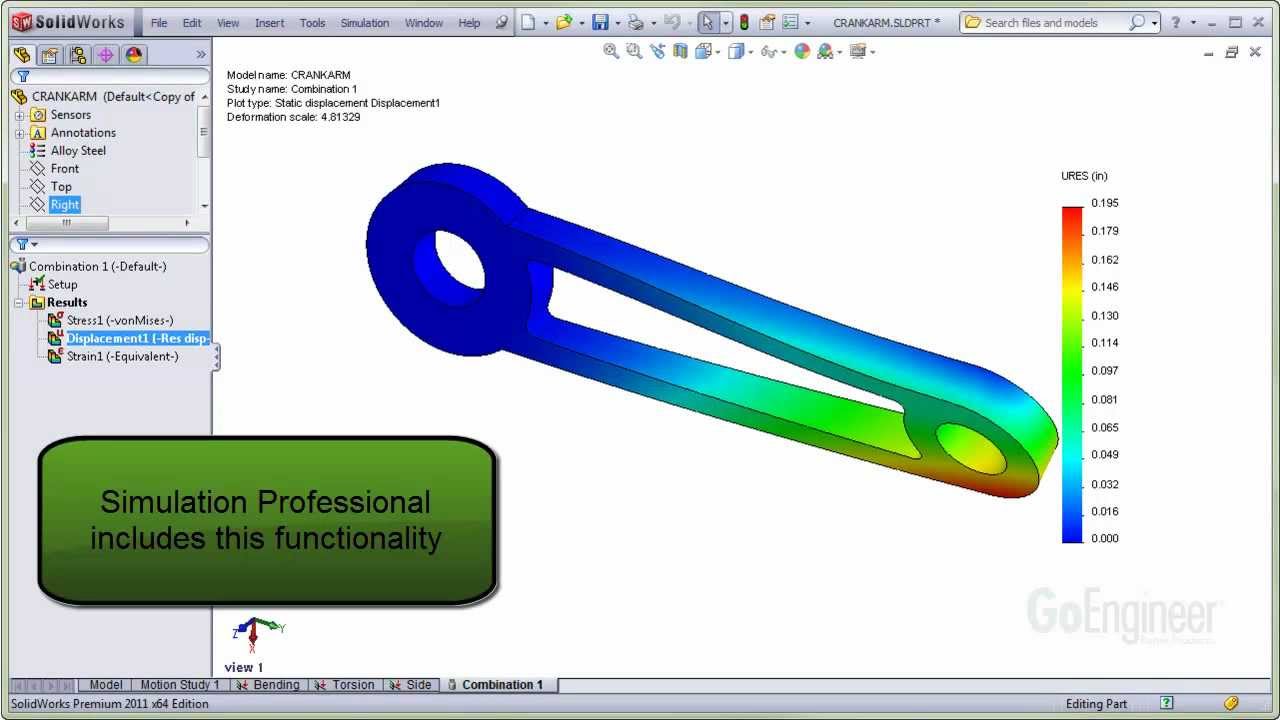Screen dimensions: 1280x720
Task: Open the File Properties icon
Action: (x=768, y=22)
